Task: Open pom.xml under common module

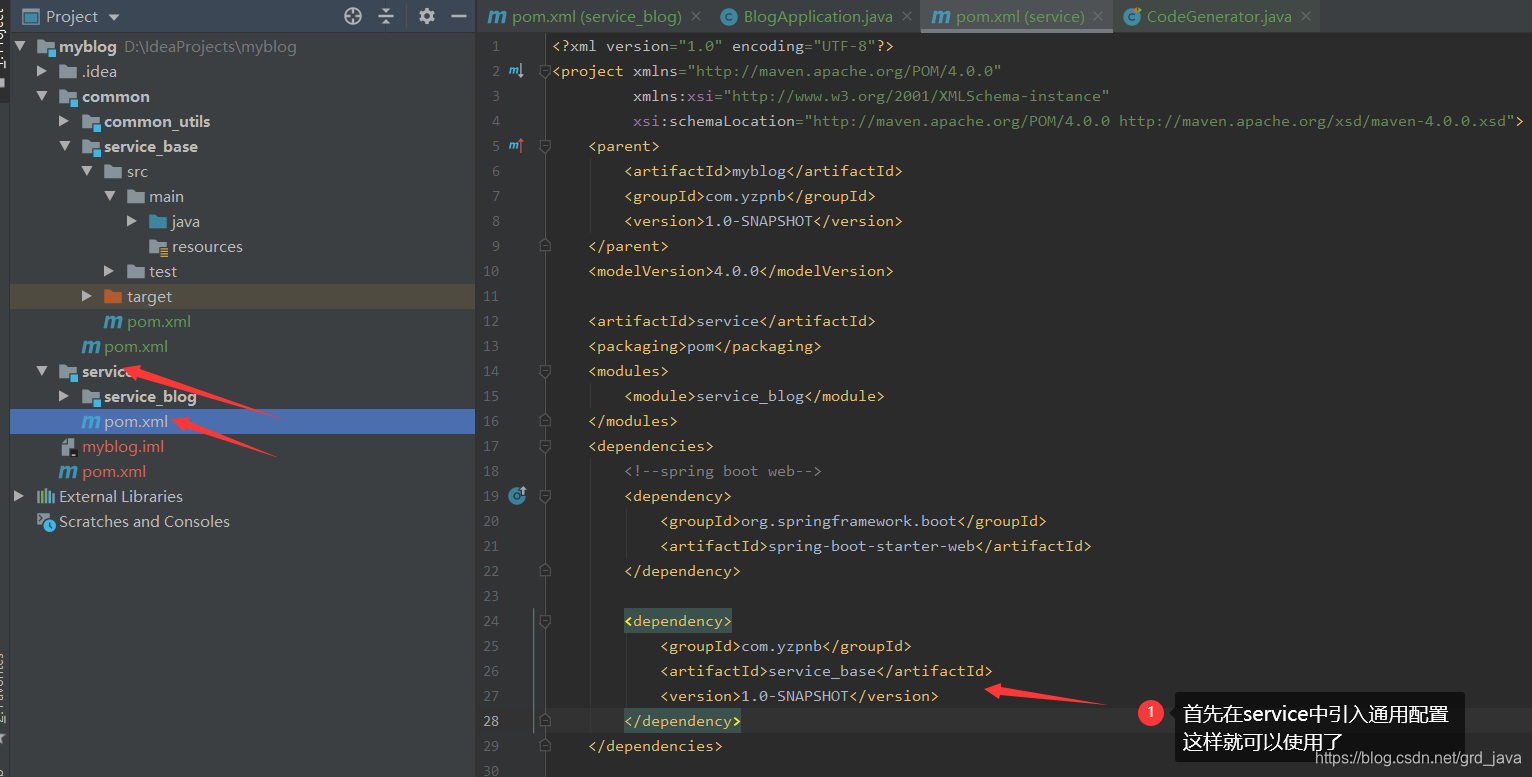Action: pos(136,347)
